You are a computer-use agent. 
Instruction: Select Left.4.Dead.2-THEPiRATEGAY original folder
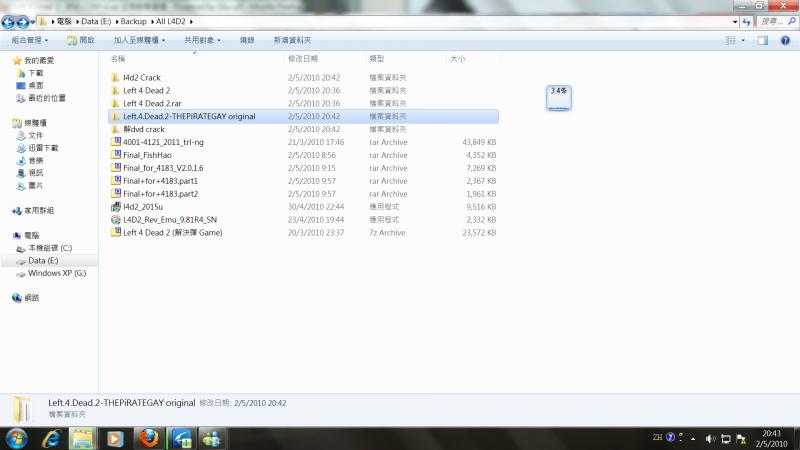303,116
